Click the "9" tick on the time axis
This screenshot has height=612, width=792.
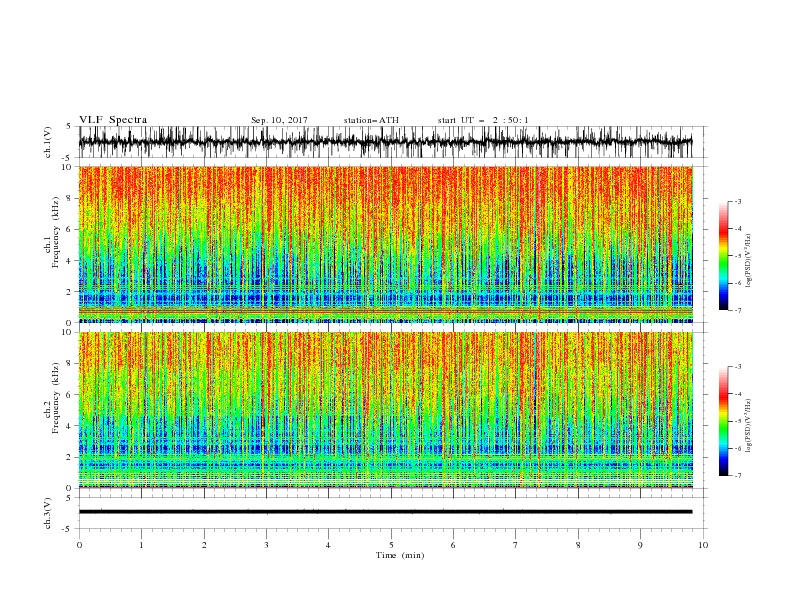[x=640, y=545]
